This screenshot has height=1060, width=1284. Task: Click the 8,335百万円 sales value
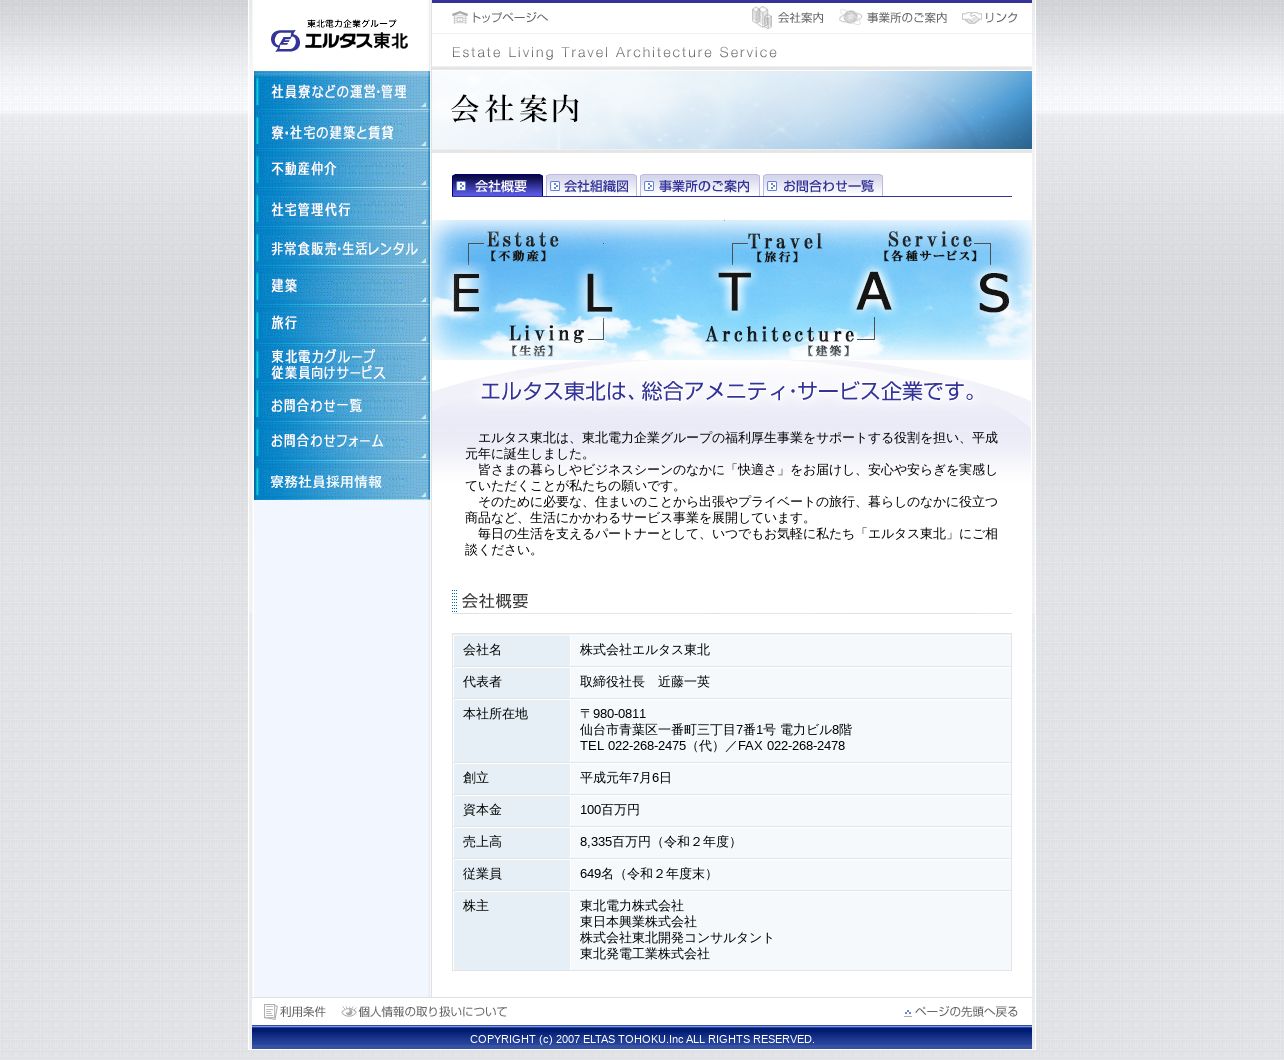pyautogui.click(x=660, y=842)
